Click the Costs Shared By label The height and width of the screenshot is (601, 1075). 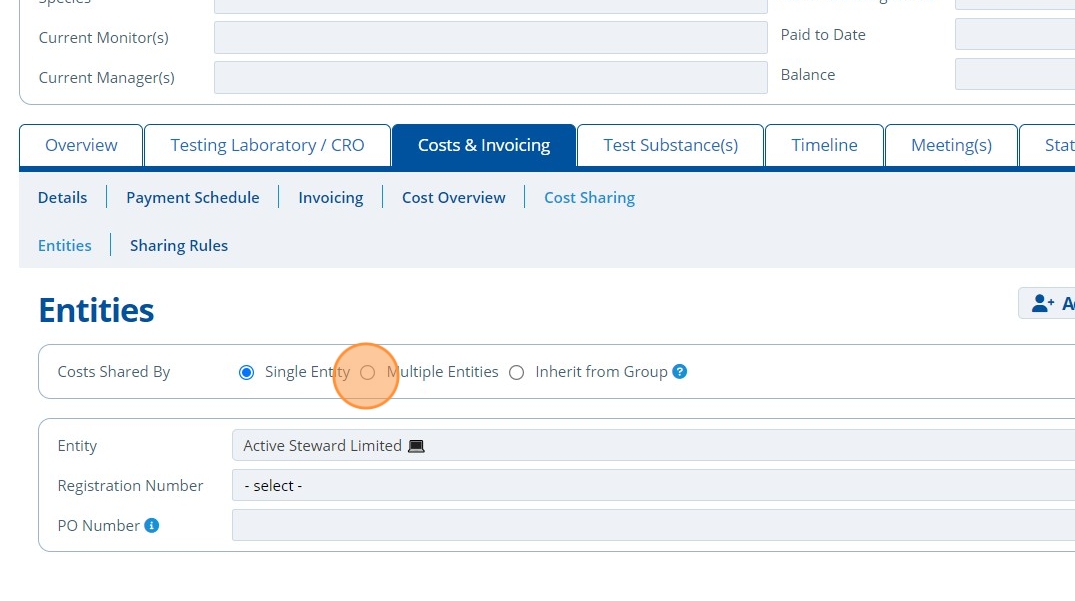pos(114,371)
